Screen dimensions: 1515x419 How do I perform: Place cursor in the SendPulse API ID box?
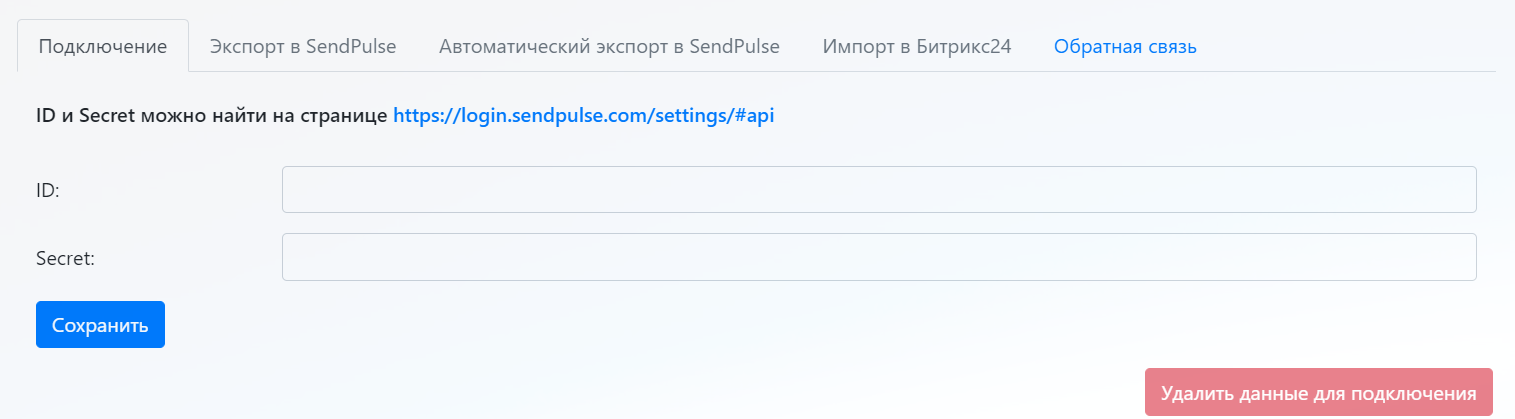(x=879, y=190)
